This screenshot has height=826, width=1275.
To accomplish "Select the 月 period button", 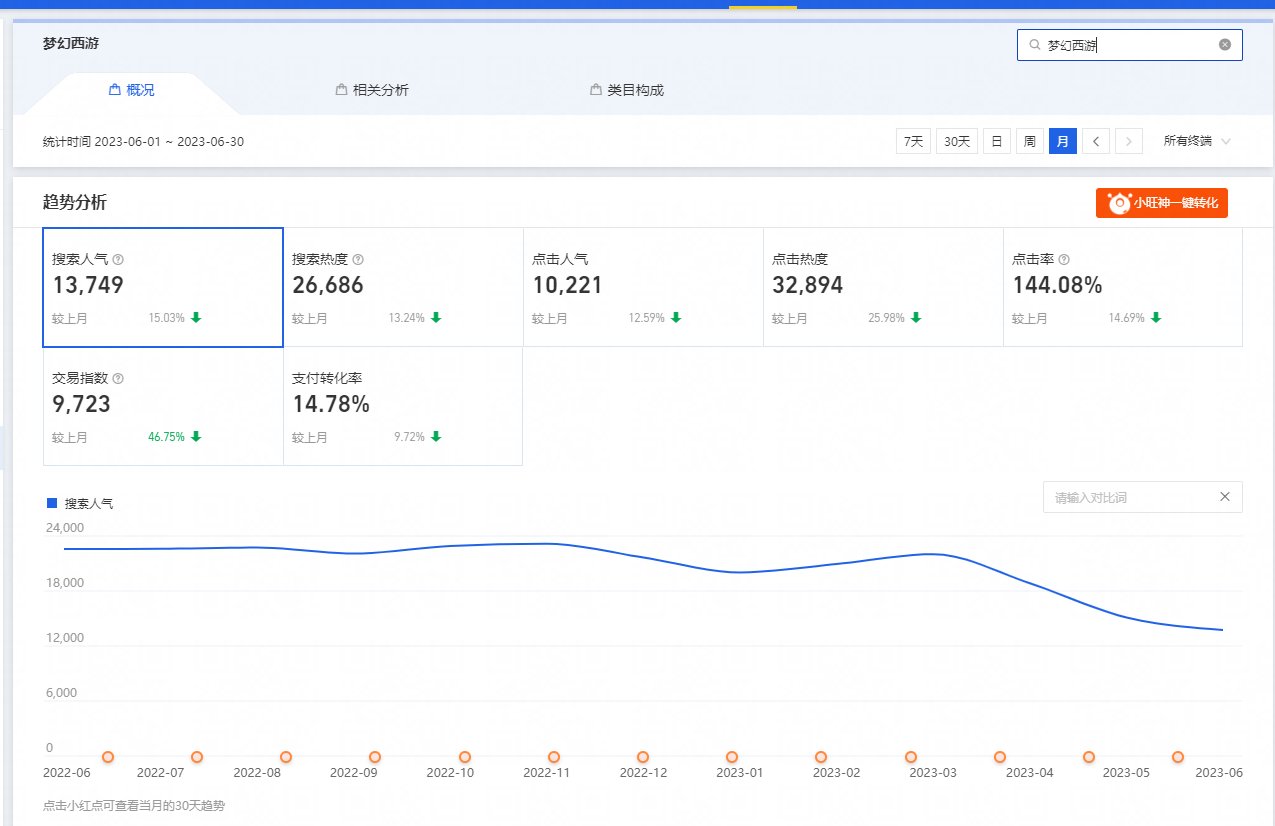I will (x=1062, y=141).
